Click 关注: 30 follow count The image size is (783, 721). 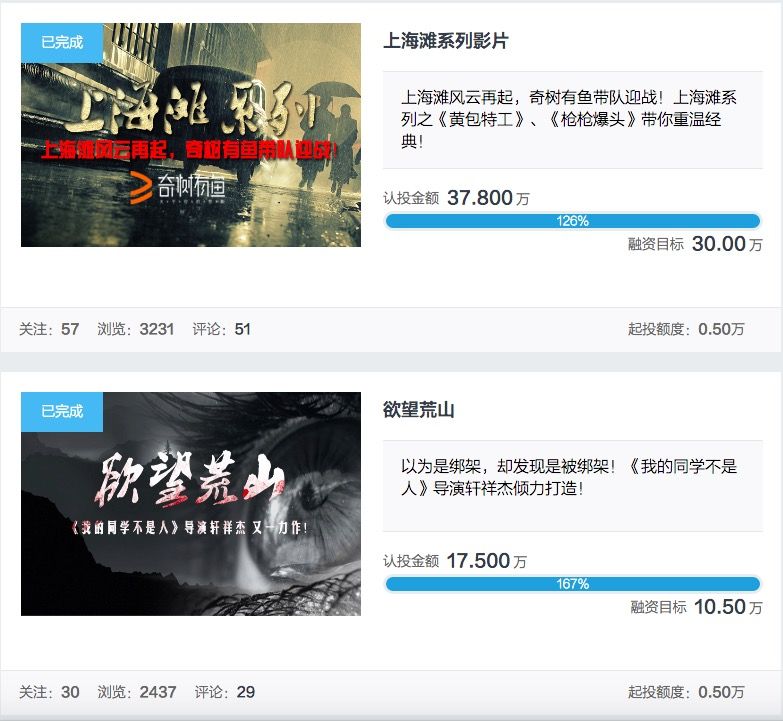(49, 692)
